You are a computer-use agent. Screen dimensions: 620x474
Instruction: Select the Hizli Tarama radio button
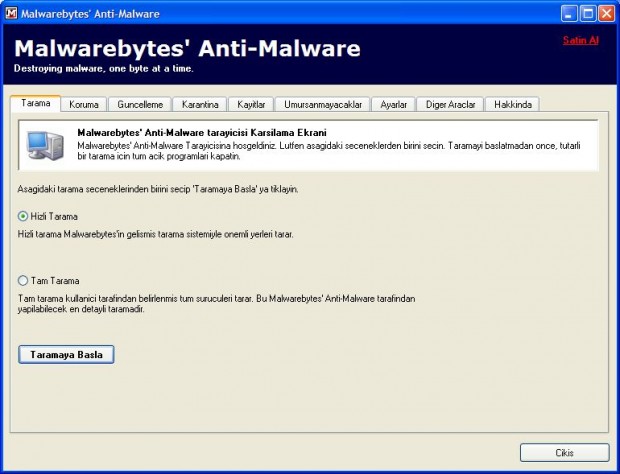[x=23, y=216]
